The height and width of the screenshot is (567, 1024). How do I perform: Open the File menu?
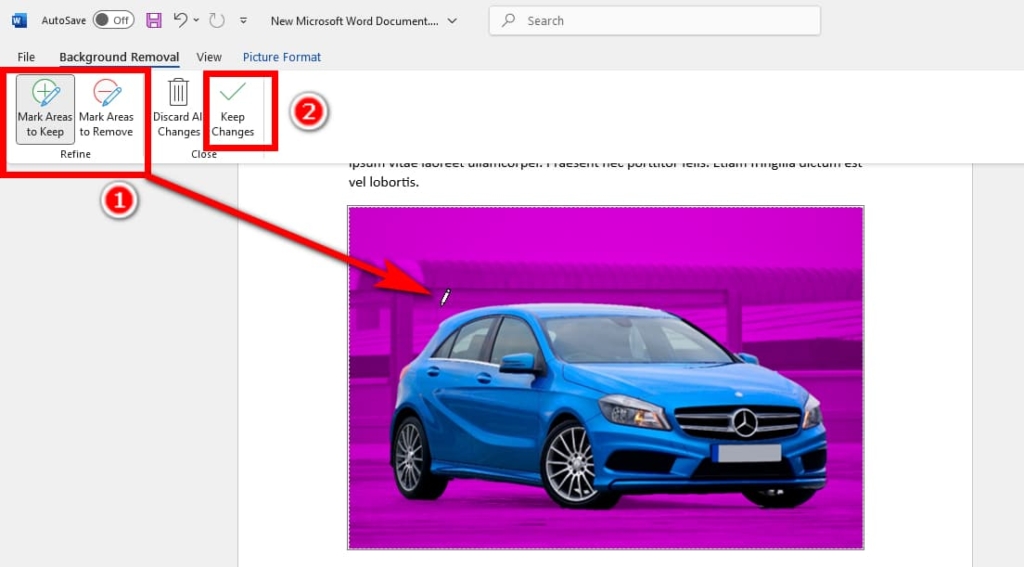tap(26, 57)
